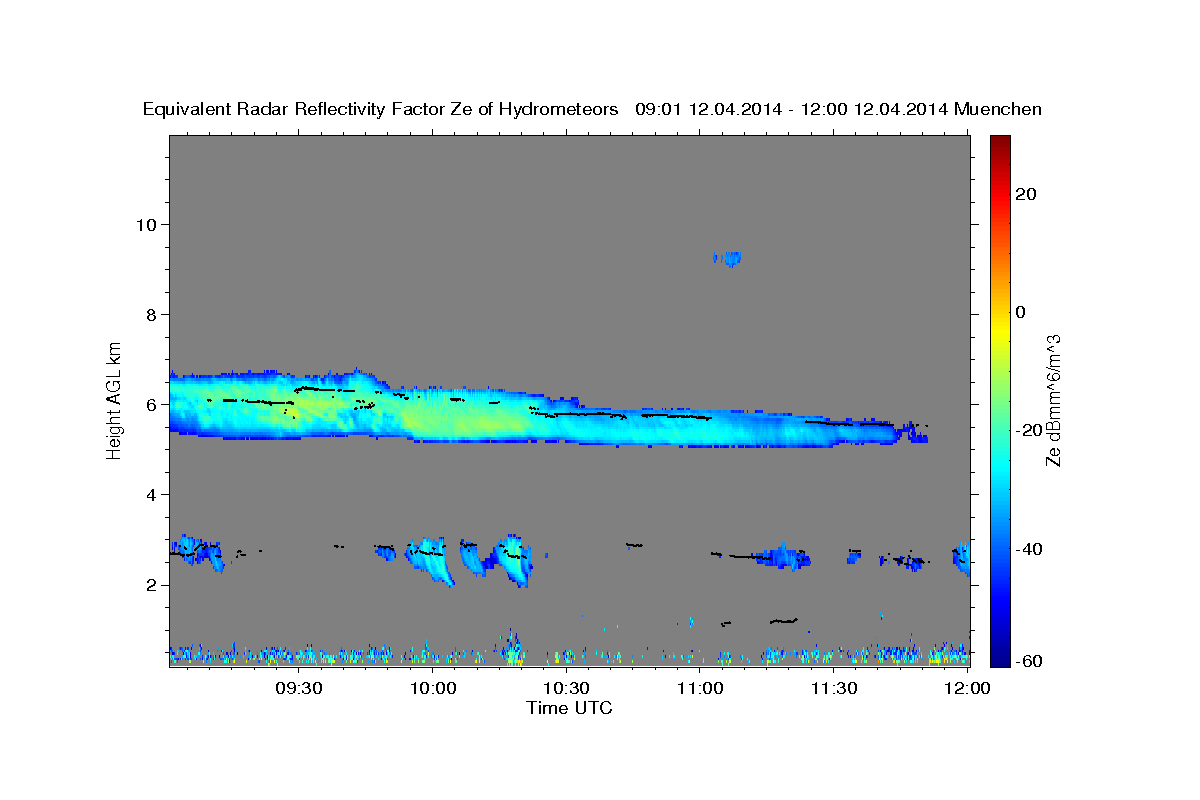Click the height tick label '10'
The height and width of the screenshot is (800, 1200).
(x=145, y=224)
